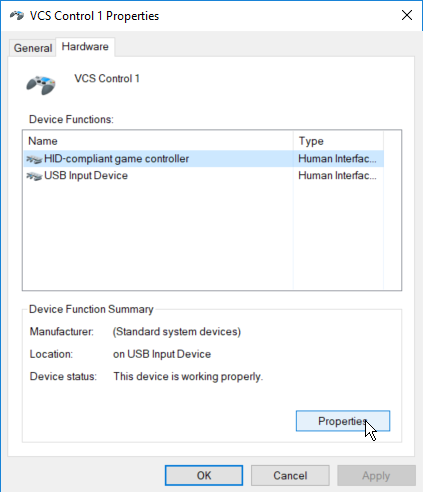Click the large VCS Control 1 gamepad icon
Viewport: 423px width, 492px height.
41,85
